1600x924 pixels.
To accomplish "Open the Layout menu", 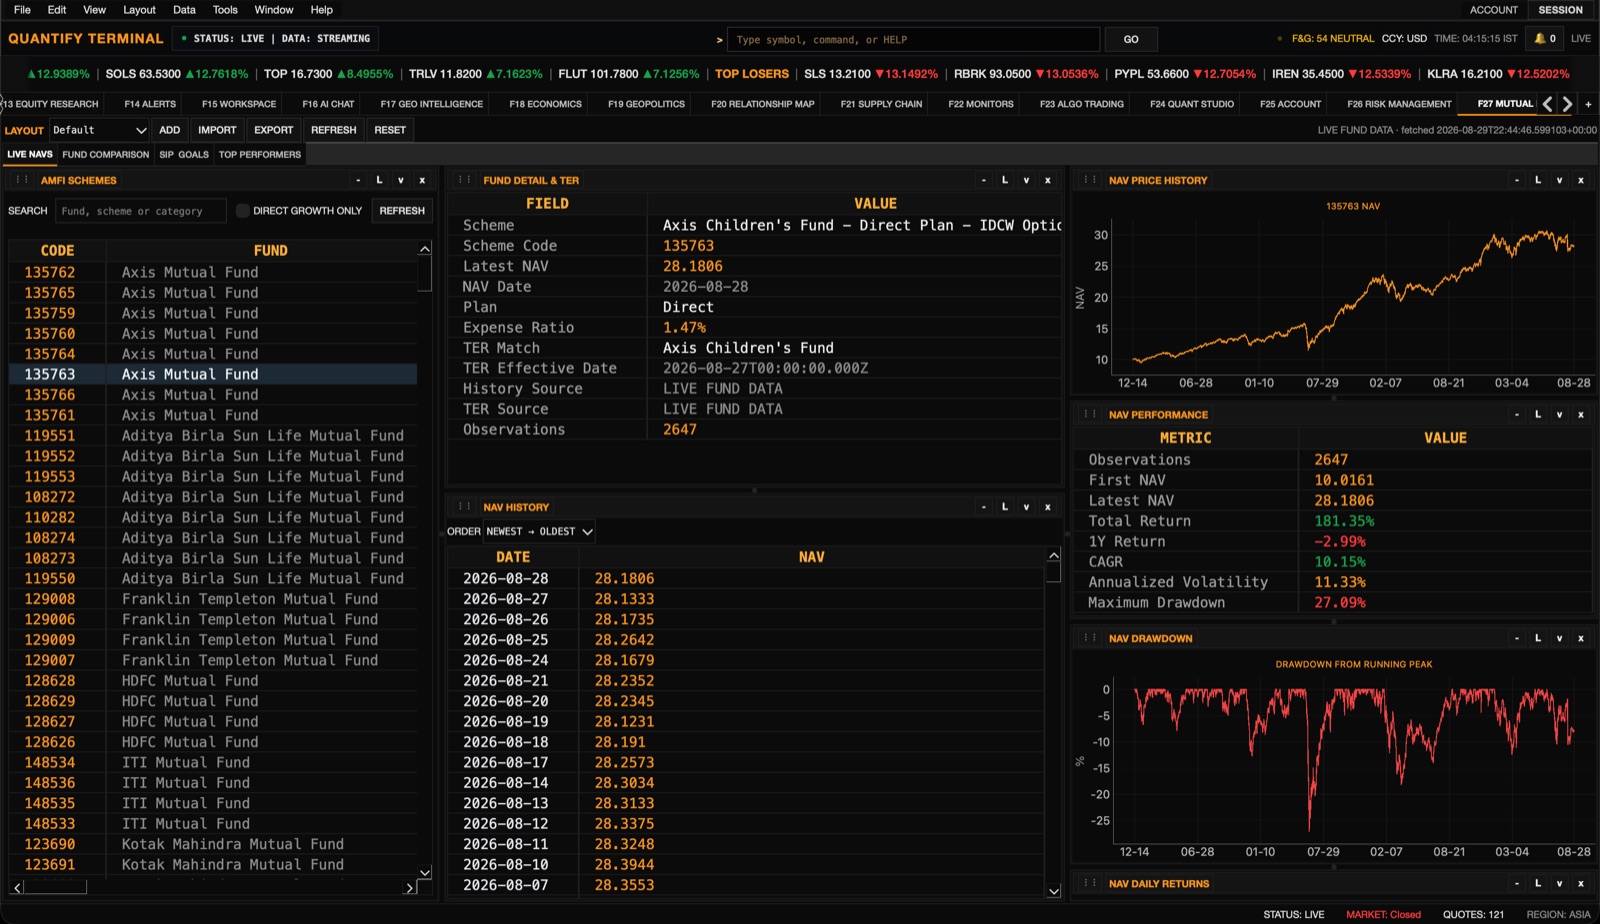I will pyautogui.click(x=139, y=10).
